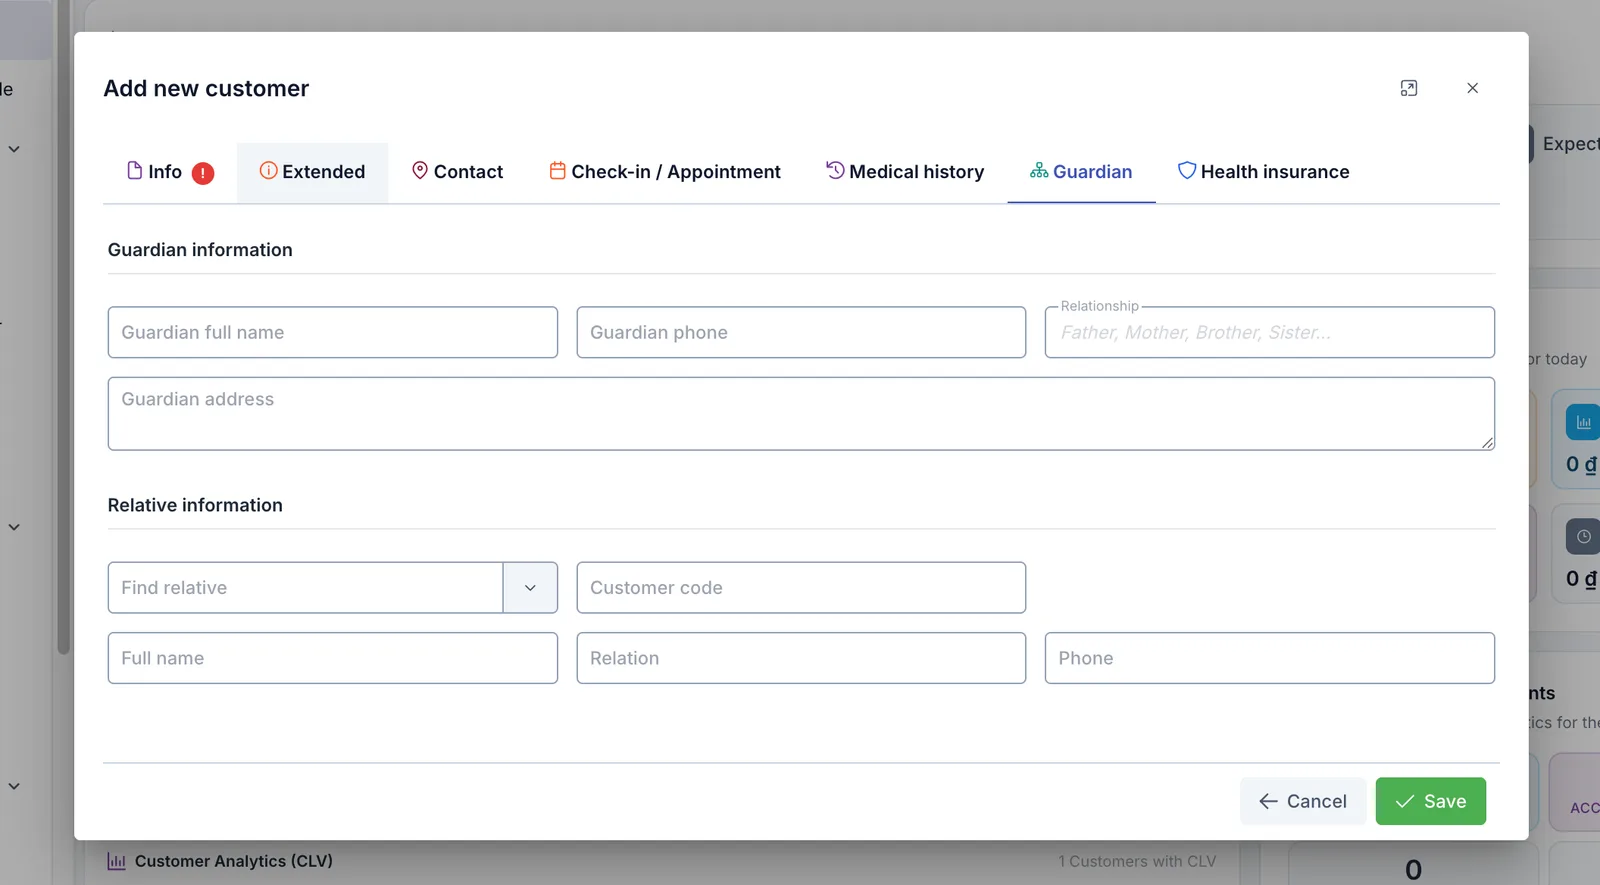Screen dimensions: 1600x885
Task: Click the Add new customer title
Action: click(207, 88)
